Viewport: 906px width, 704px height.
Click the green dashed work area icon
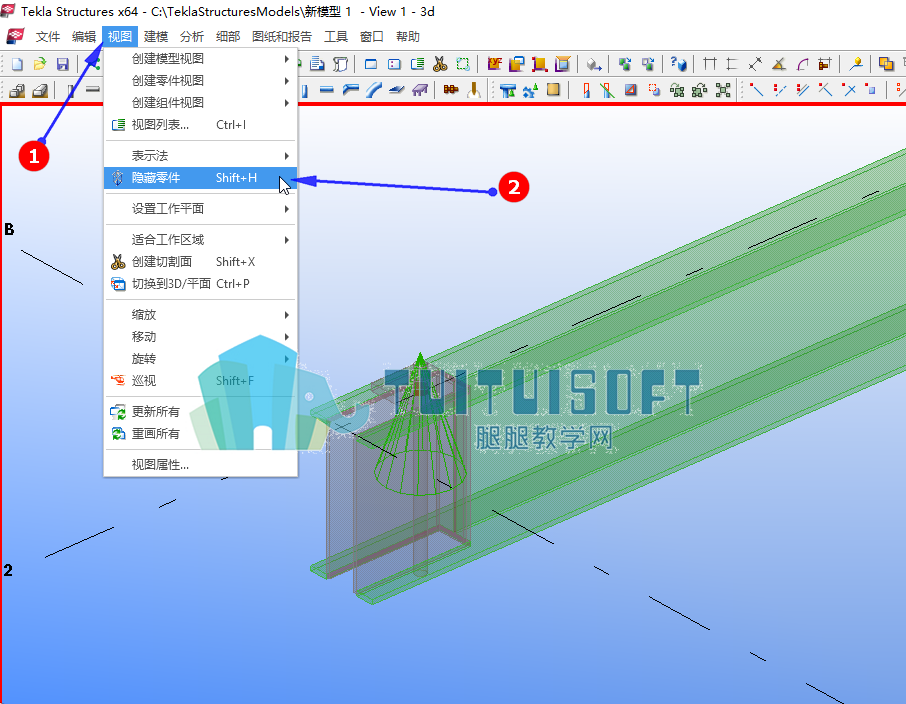[463, 64]
